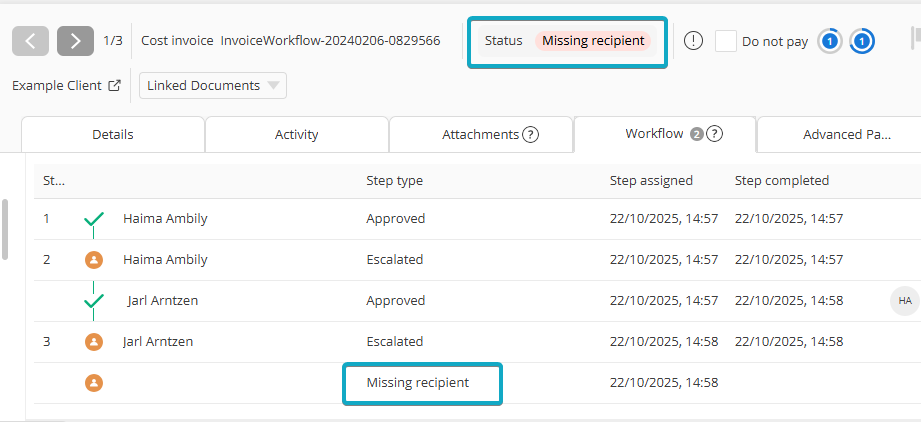Select the Missing recipient step type cell

click(x=417, y=383)
